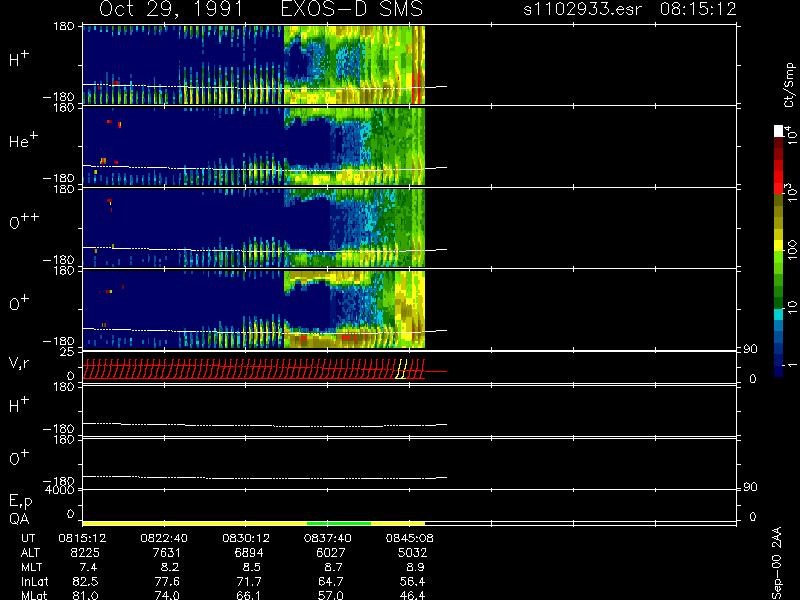Click the 'E,p' axis label
800x600 pixels.
20,502
